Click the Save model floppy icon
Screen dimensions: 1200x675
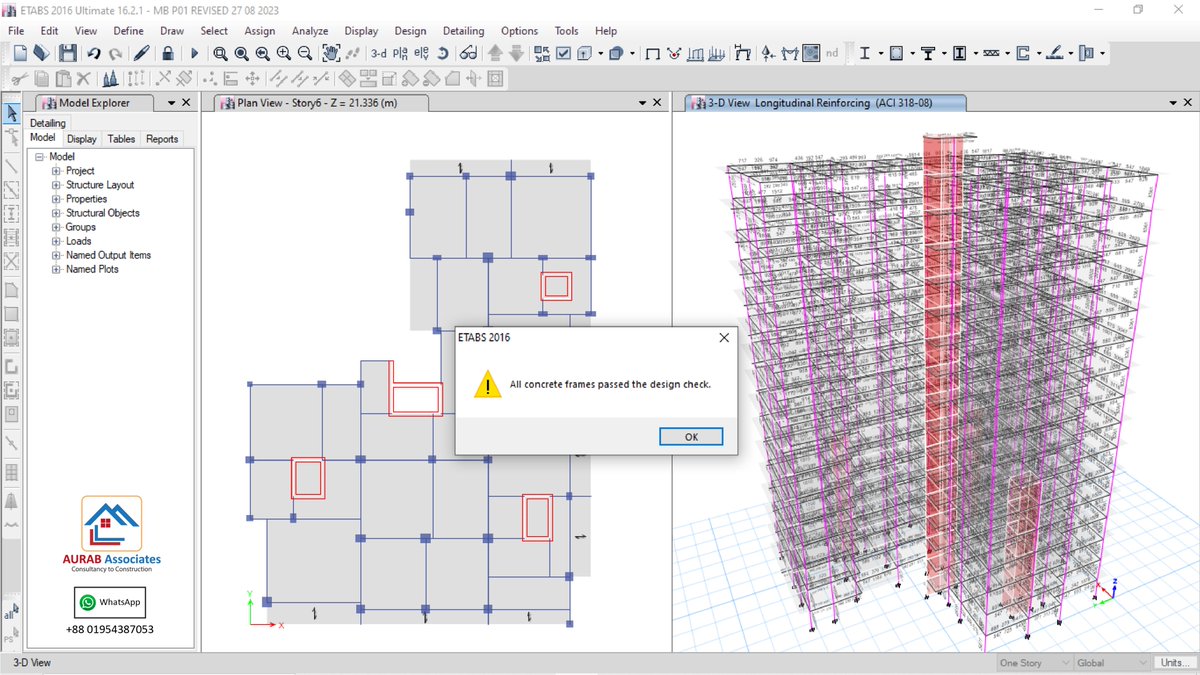pyautogui.click(x=67, y=53)
